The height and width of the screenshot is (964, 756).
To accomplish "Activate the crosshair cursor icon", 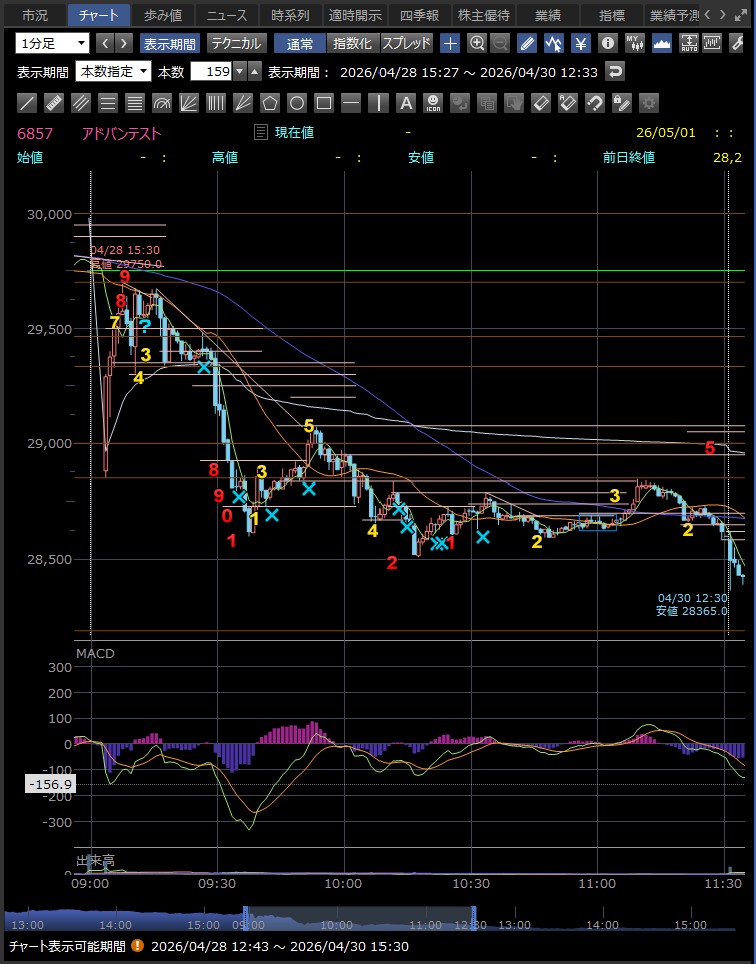I will pos(451,43).
